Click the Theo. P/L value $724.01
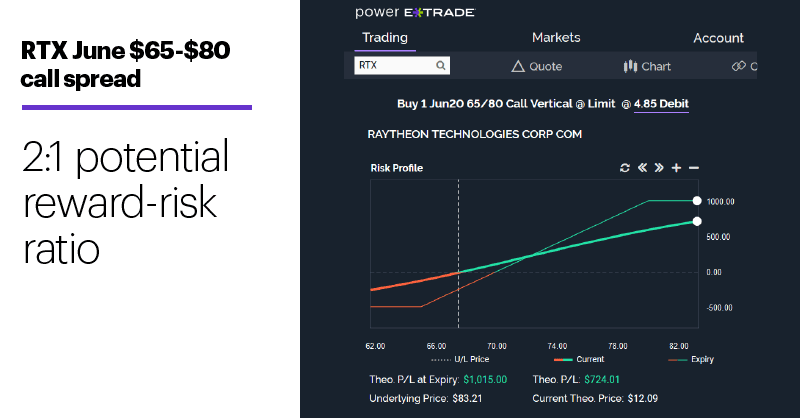This screenshot has height=418, width=800. [602, 380]
